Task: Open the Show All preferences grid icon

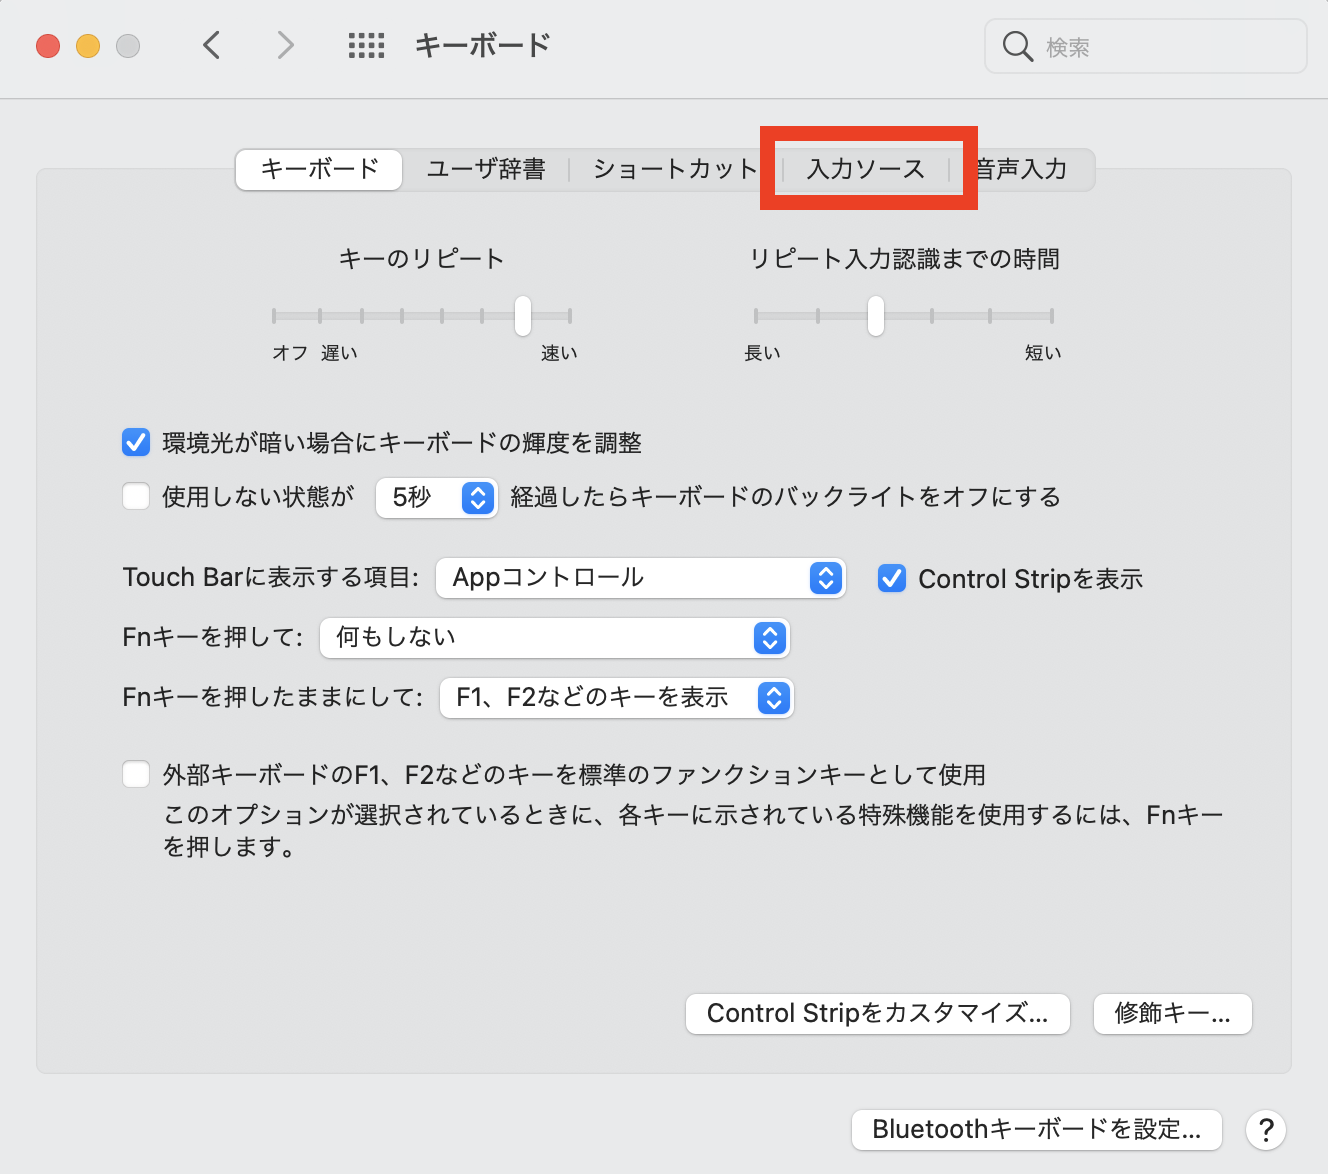Action: (366, 45)
